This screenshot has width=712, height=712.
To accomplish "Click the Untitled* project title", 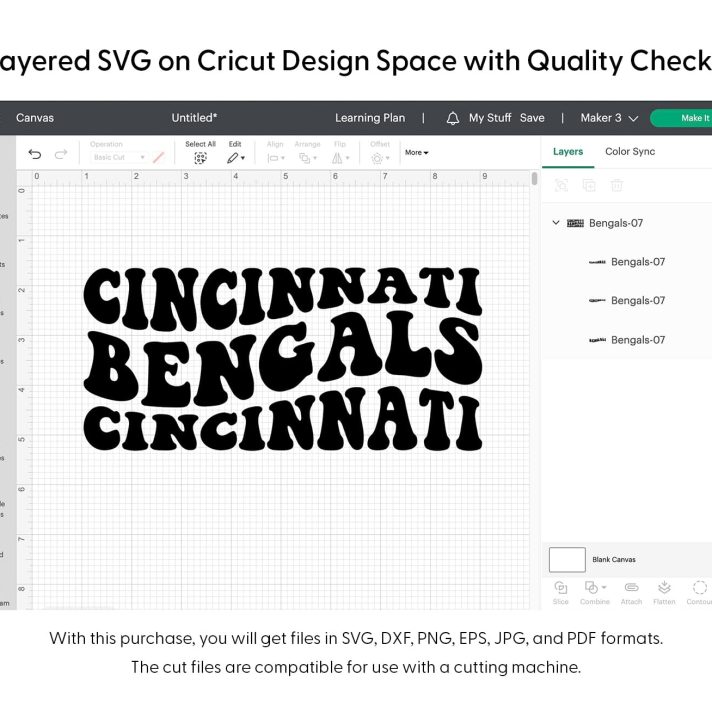I will (194, 118).
